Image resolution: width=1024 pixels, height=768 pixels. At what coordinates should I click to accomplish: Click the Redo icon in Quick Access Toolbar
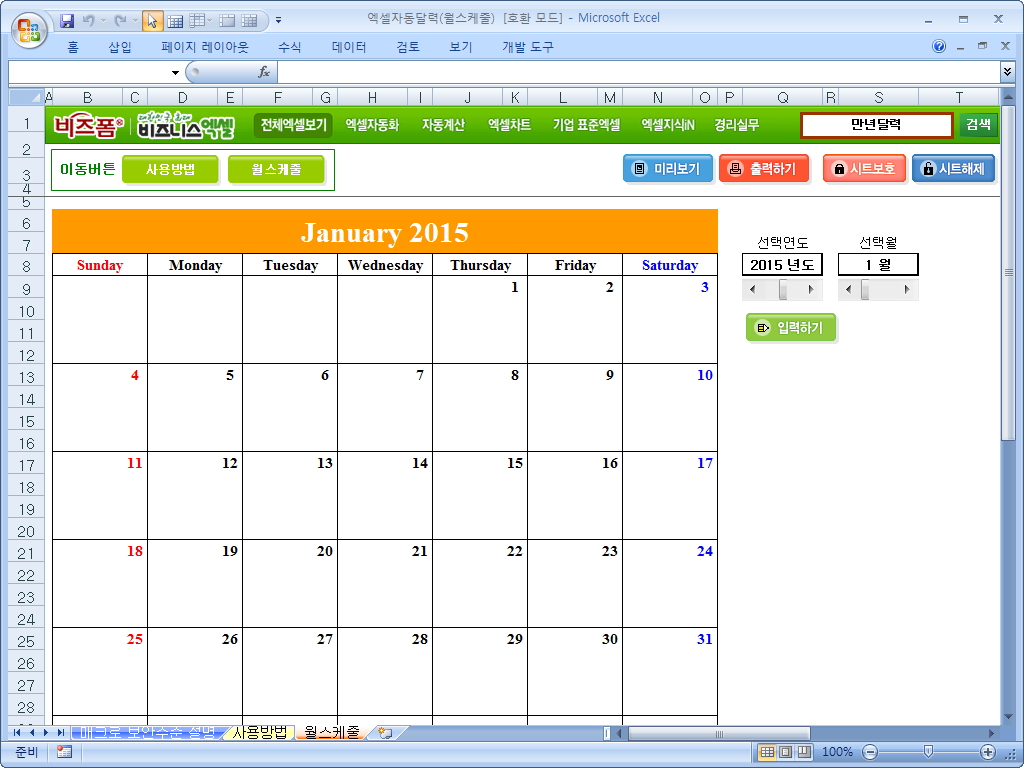click(120, 21)
